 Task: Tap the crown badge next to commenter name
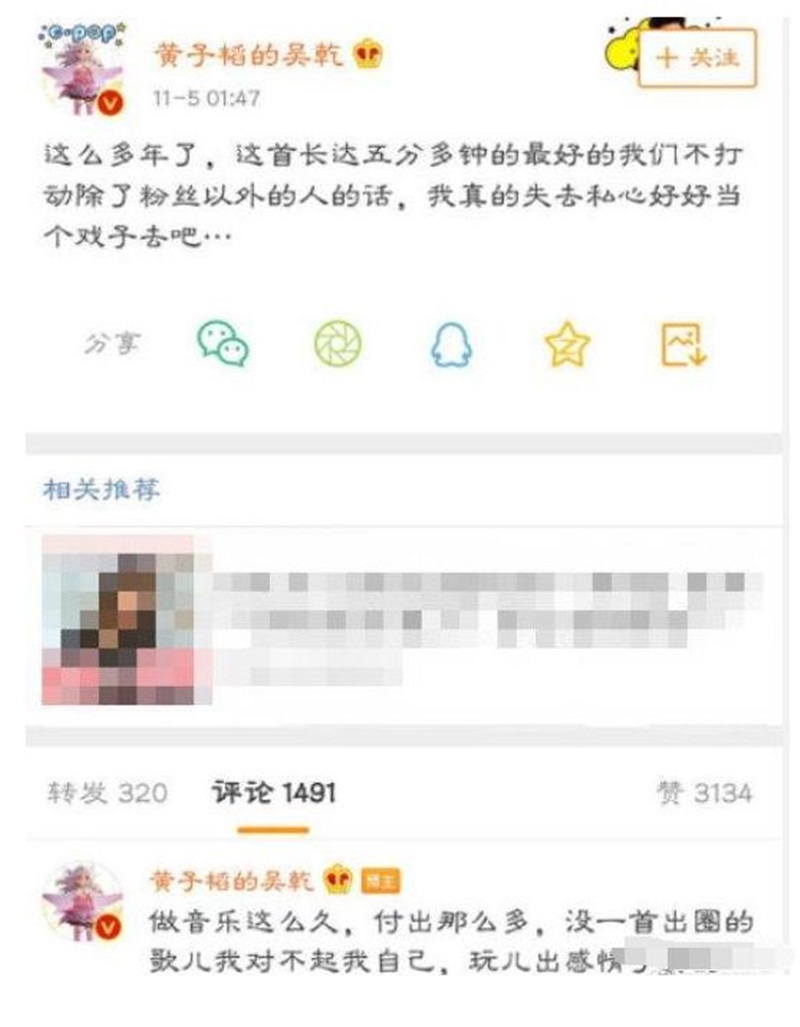coord(337,880)
